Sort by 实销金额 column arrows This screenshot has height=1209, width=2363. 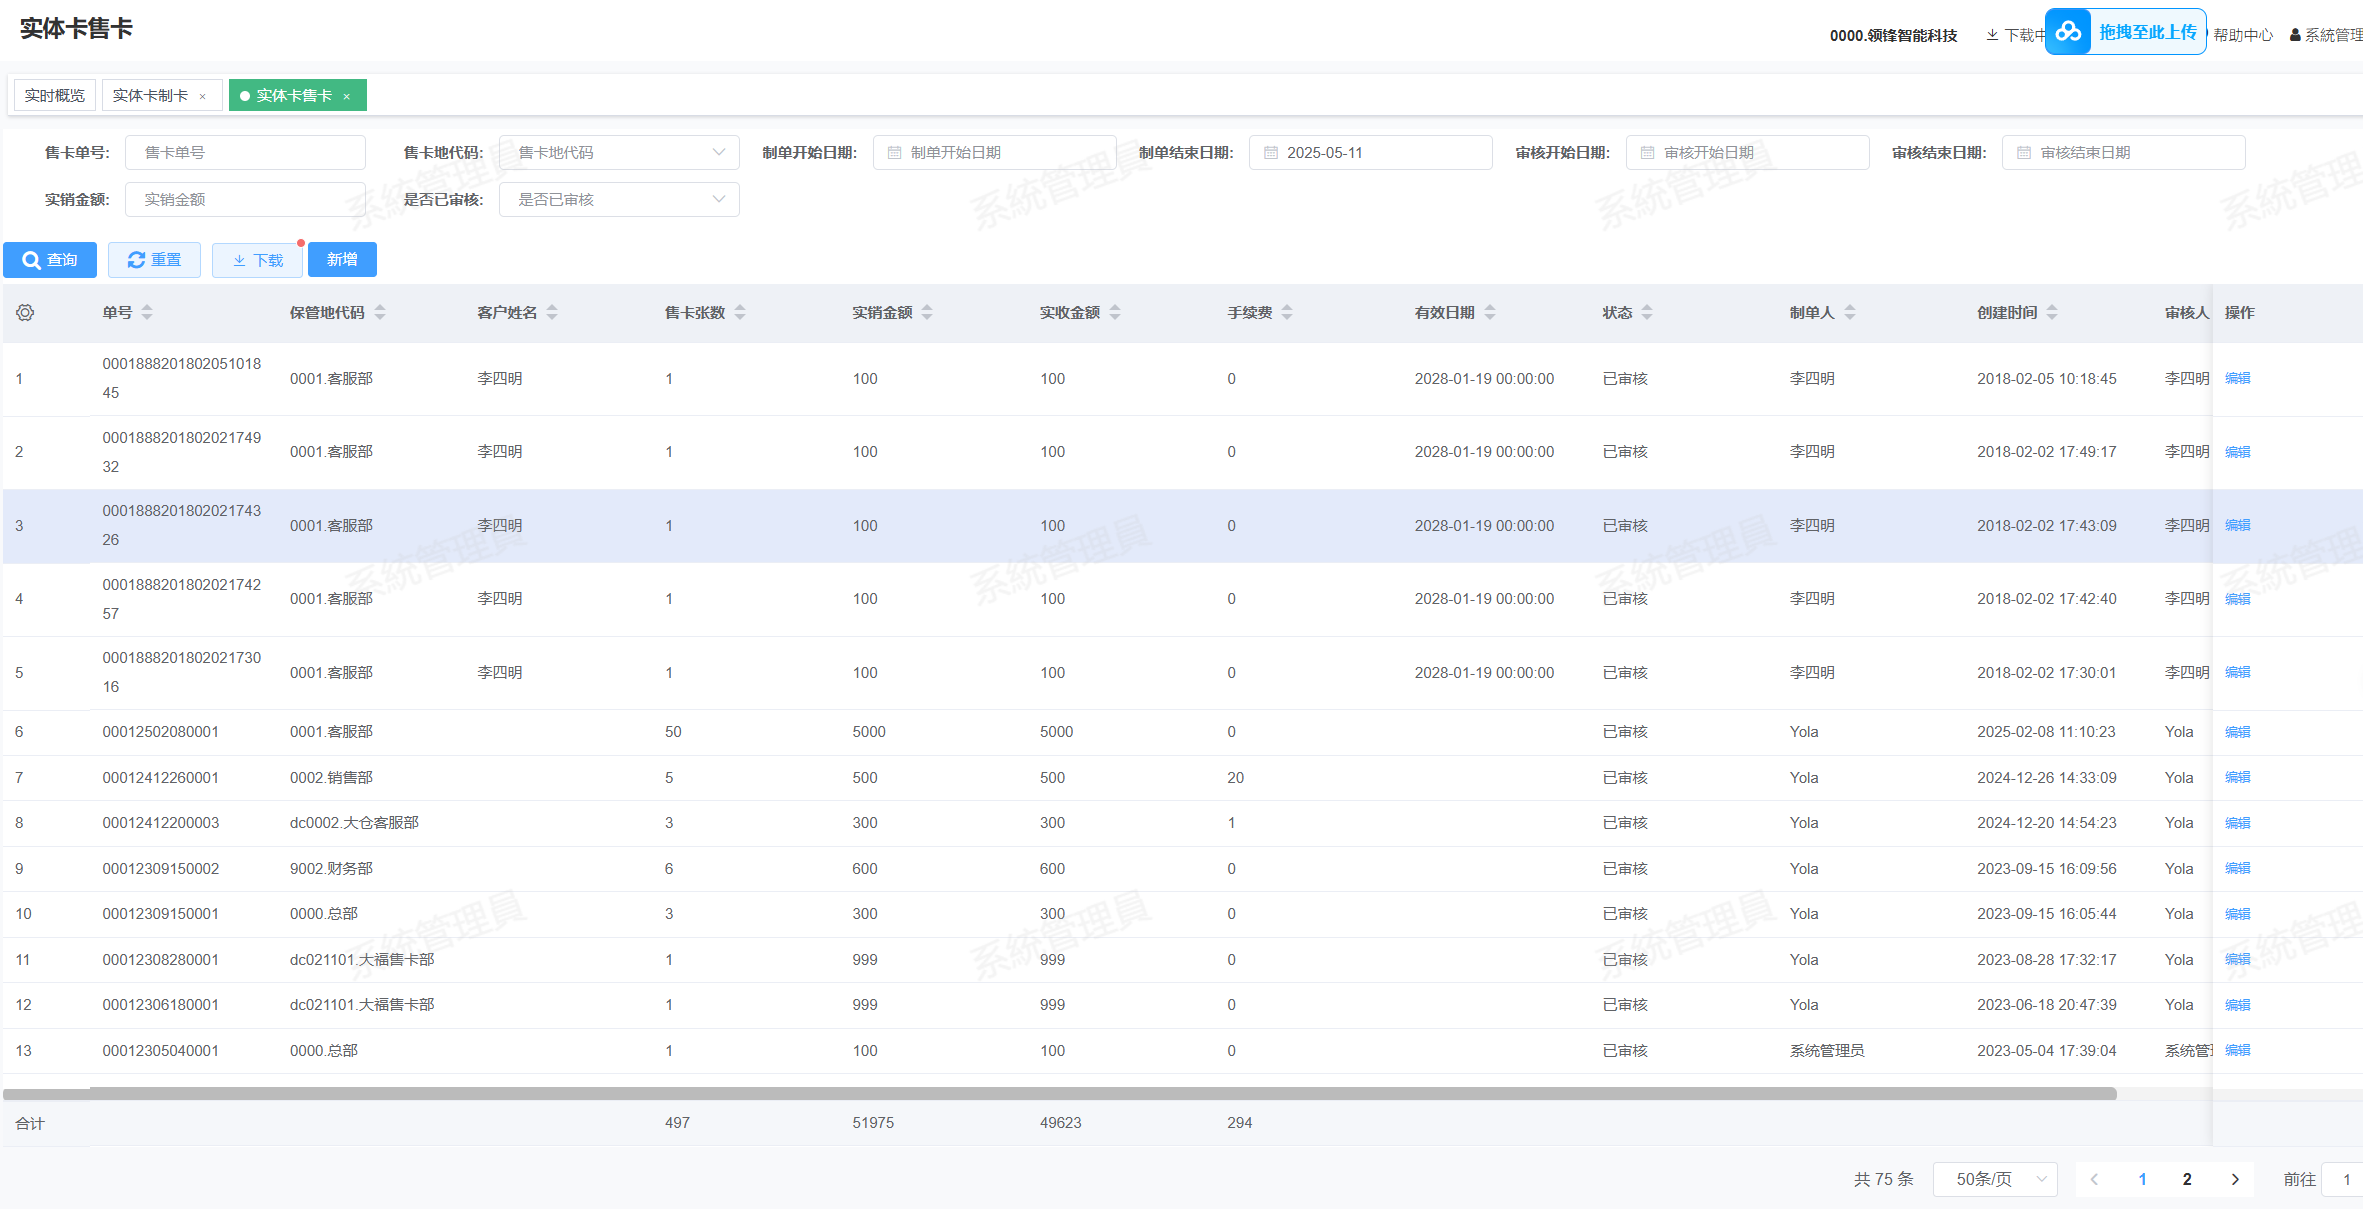pyautogui.click(x=927, y=313)
